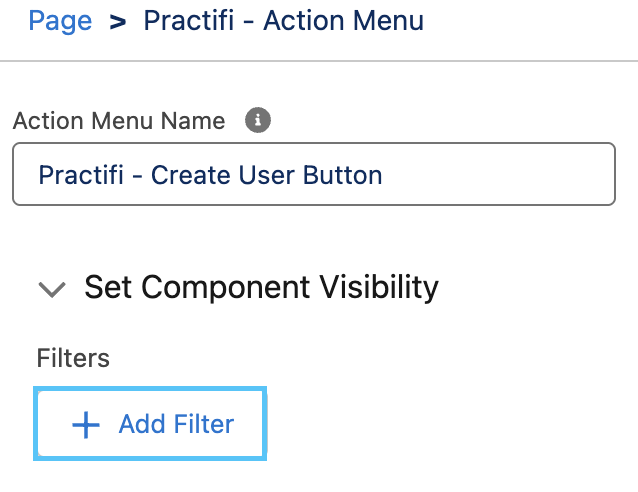Click the Set Component Visibility heading
Viewport: 638px width, 492px height.
tap(261, 288)
